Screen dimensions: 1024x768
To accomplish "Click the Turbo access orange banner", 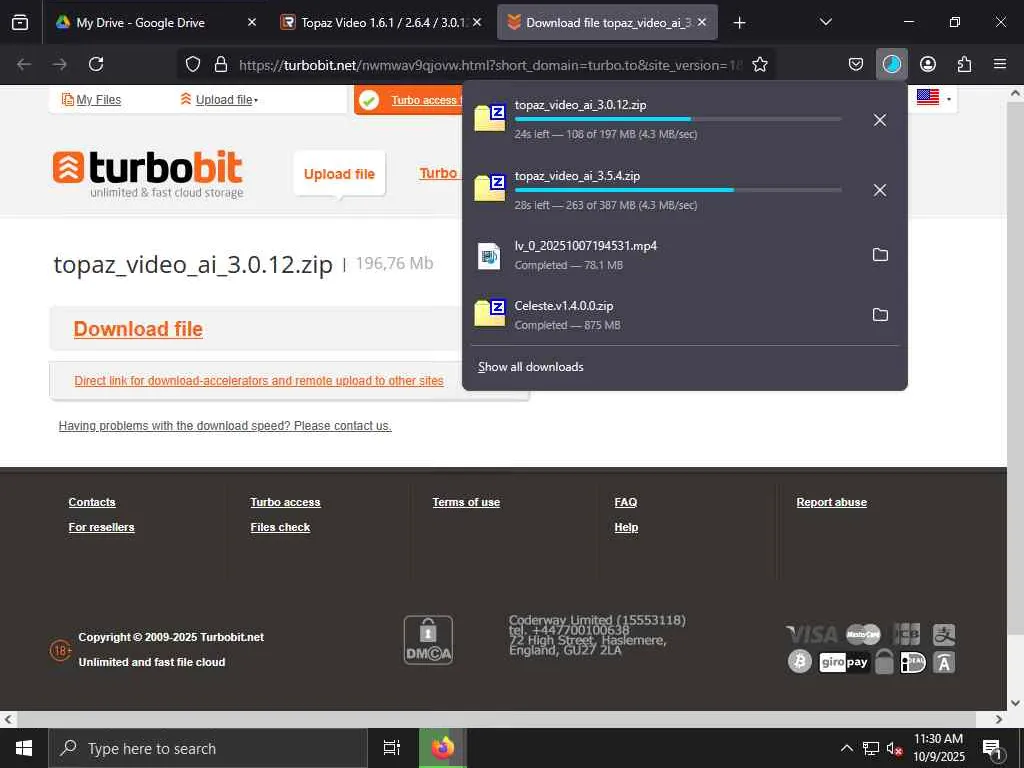I will click(409, 100).
